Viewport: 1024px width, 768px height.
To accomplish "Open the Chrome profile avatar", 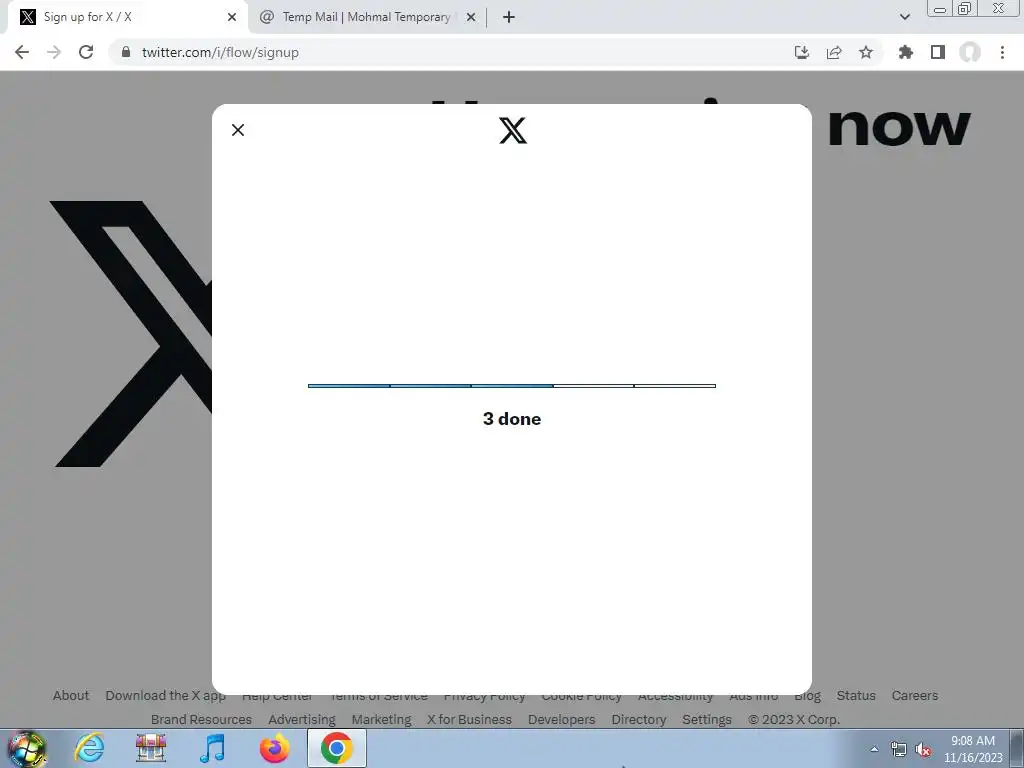I will [x=970, y=52].
